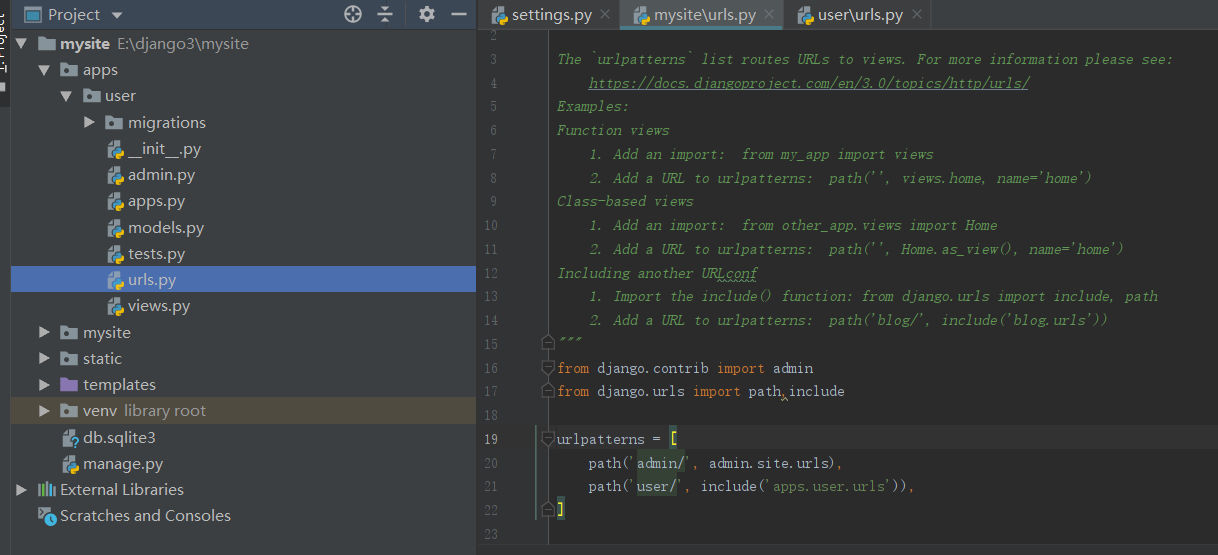
Task: Collapse the user folder
Action: (66, 96)
